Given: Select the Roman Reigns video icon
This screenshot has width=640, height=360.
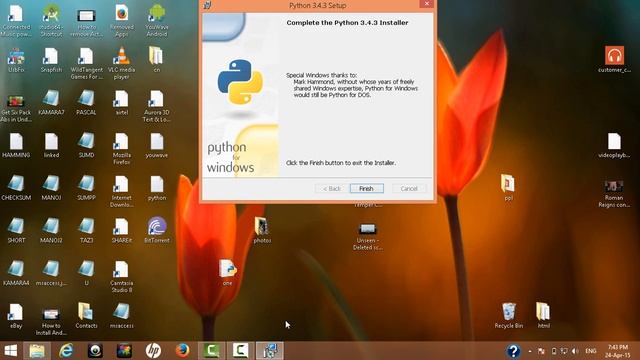Looking at the screenshot, I should point(614,194).
